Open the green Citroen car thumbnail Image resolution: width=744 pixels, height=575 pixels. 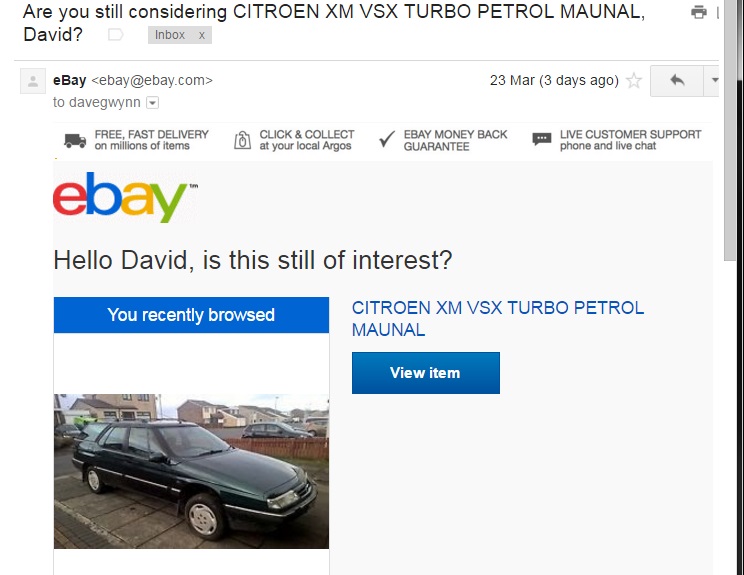pyautogui.click(x=191, y=471)
